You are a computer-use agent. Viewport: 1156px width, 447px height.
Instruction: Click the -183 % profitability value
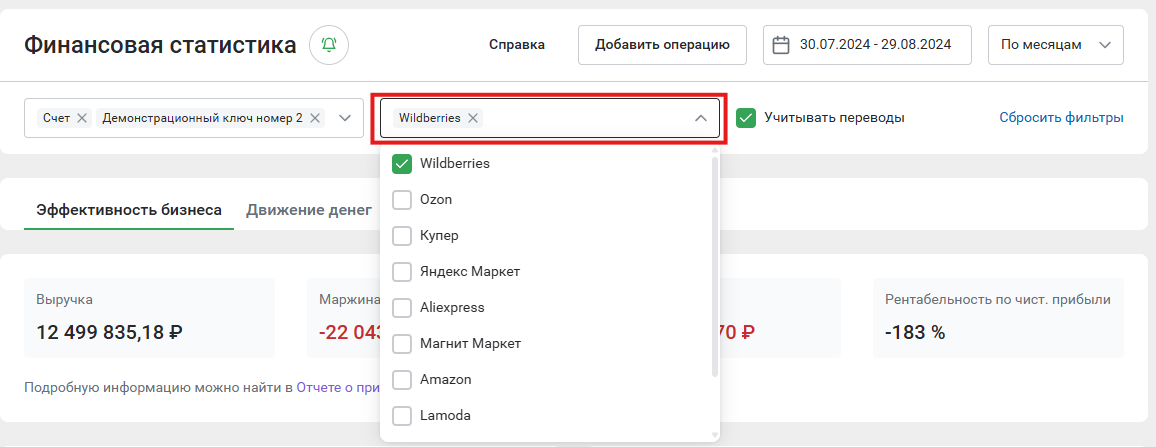[915, 333]
